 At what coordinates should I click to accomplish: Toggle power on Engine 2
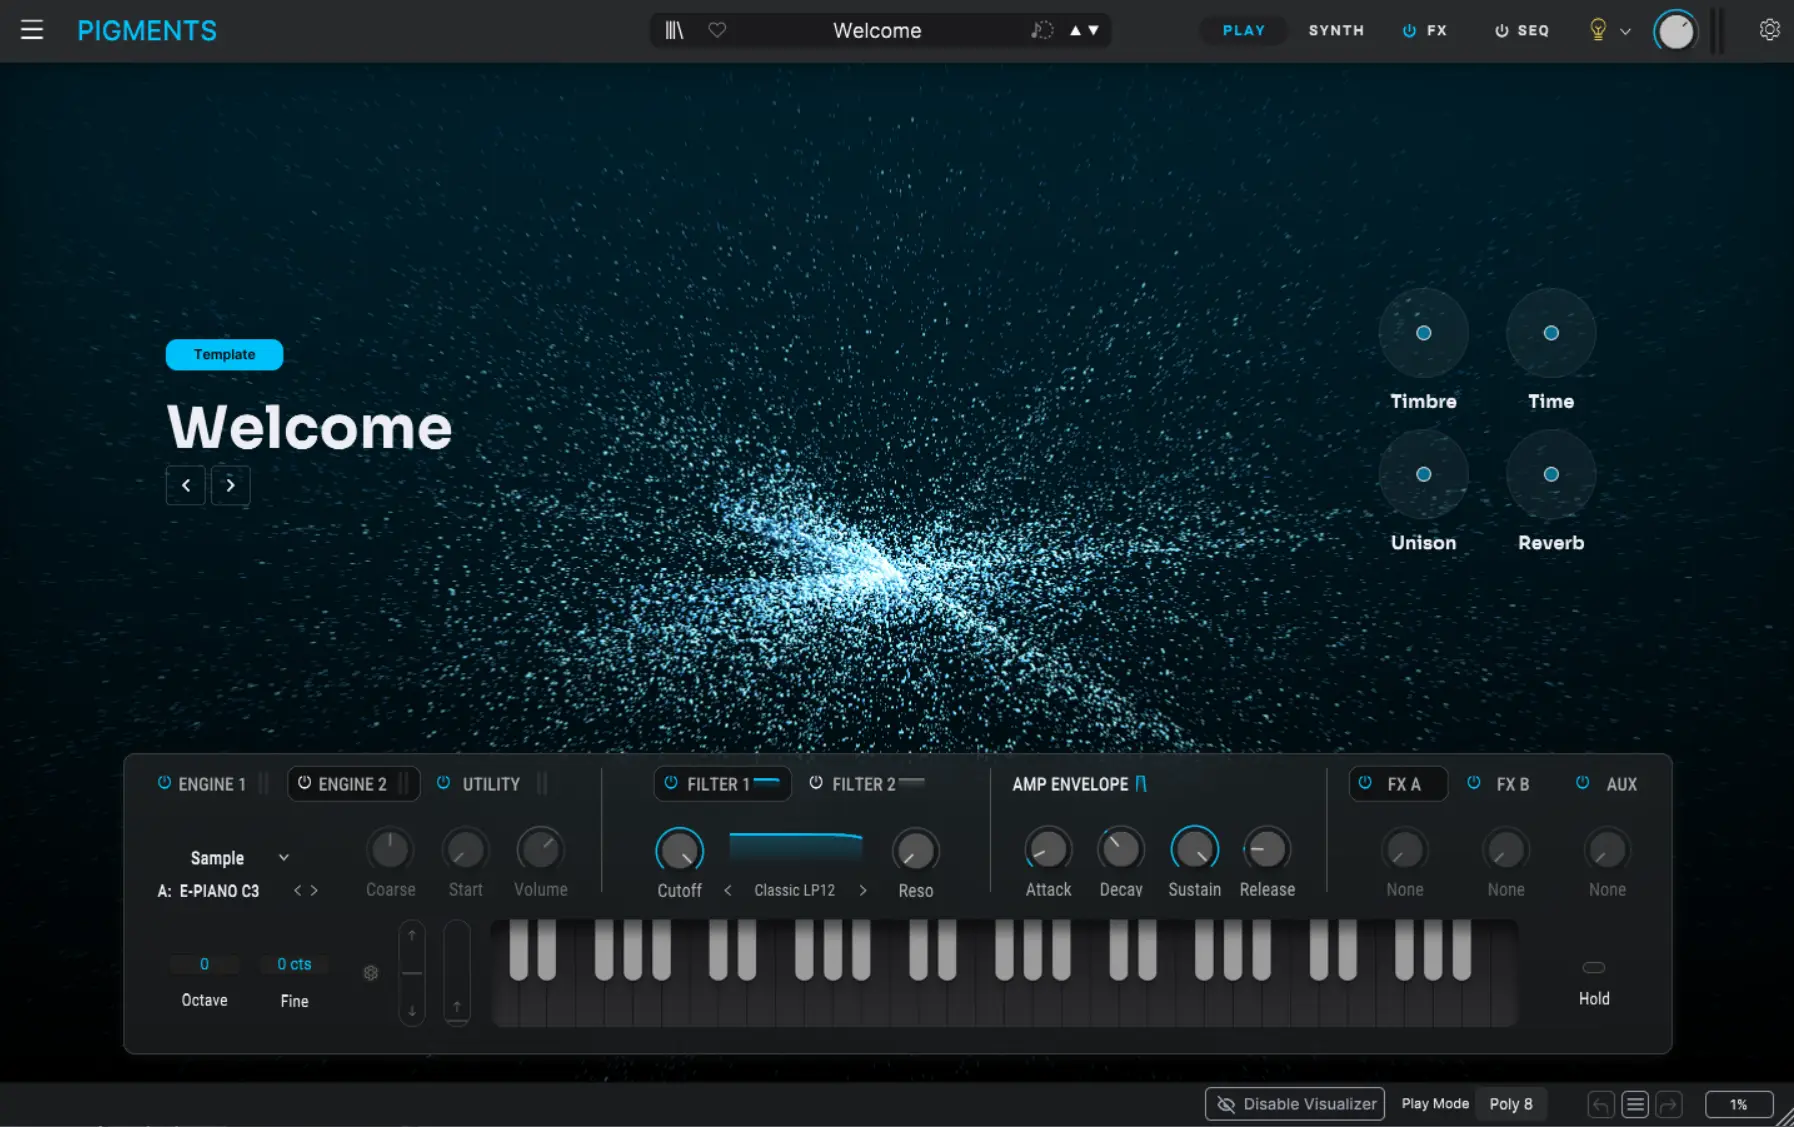pos(306,783)
